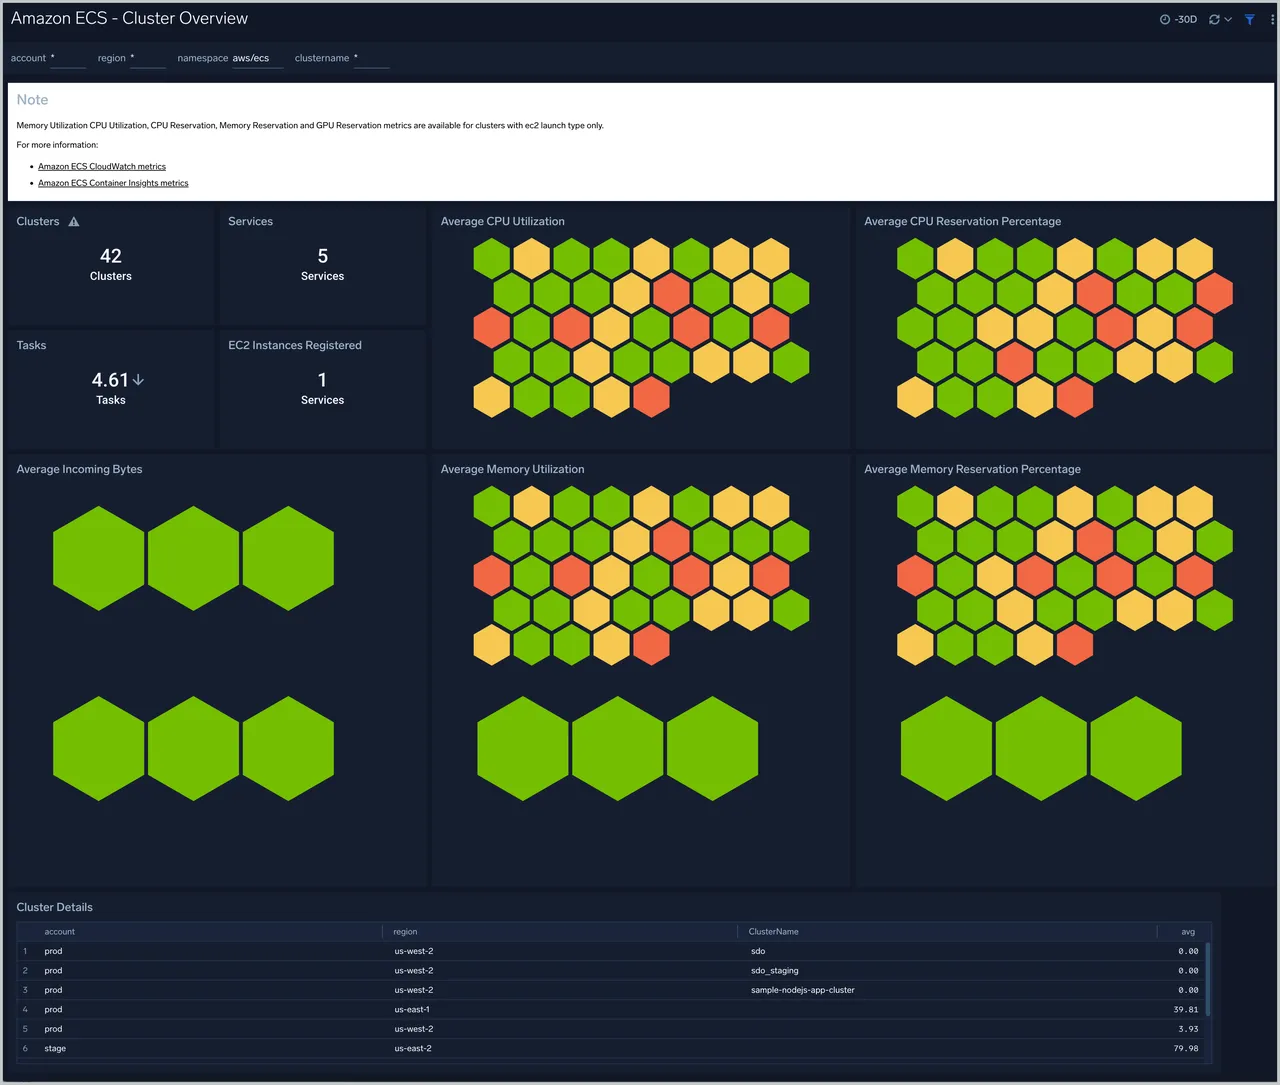Sort table by ClusterName column header
1280x1085 pixels.
point(773,932)
